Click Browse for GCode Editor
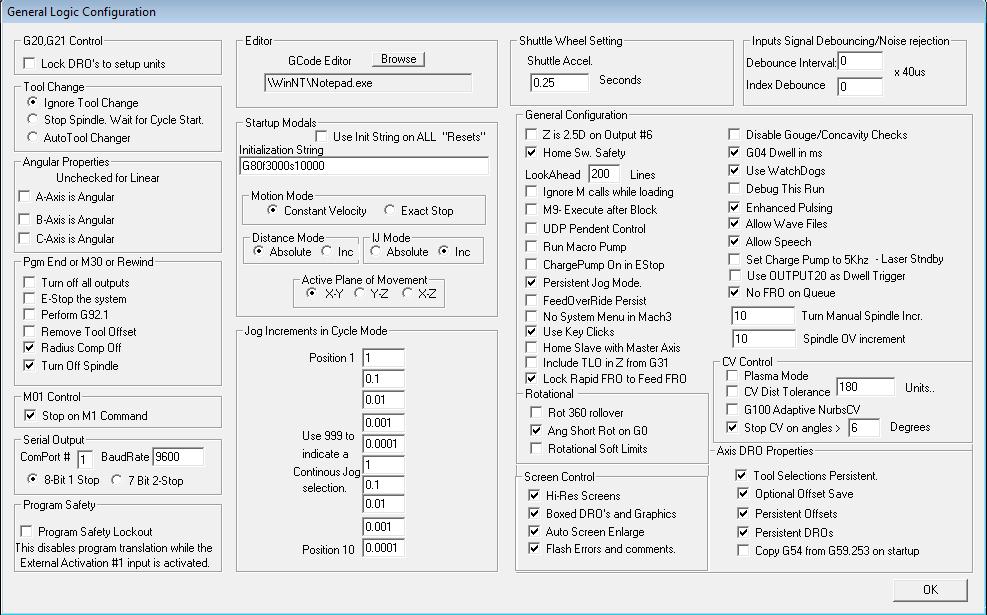The width and height of the screenshot is (987, 615). [398, 59]
